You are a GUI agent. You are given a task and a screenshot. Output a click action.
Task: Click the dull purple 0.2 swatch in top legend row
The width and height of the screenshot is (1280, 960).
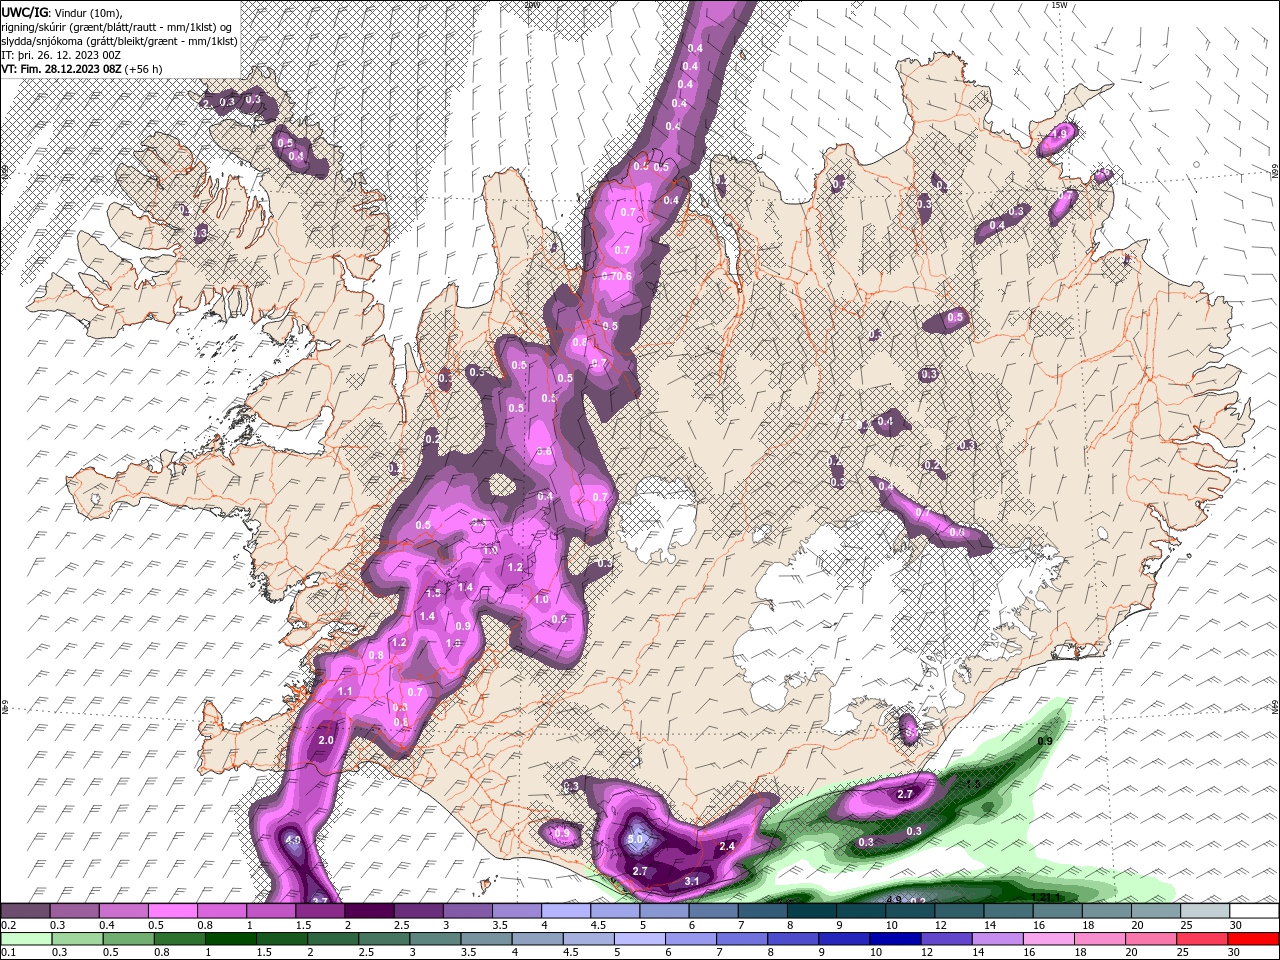point(25,911)
